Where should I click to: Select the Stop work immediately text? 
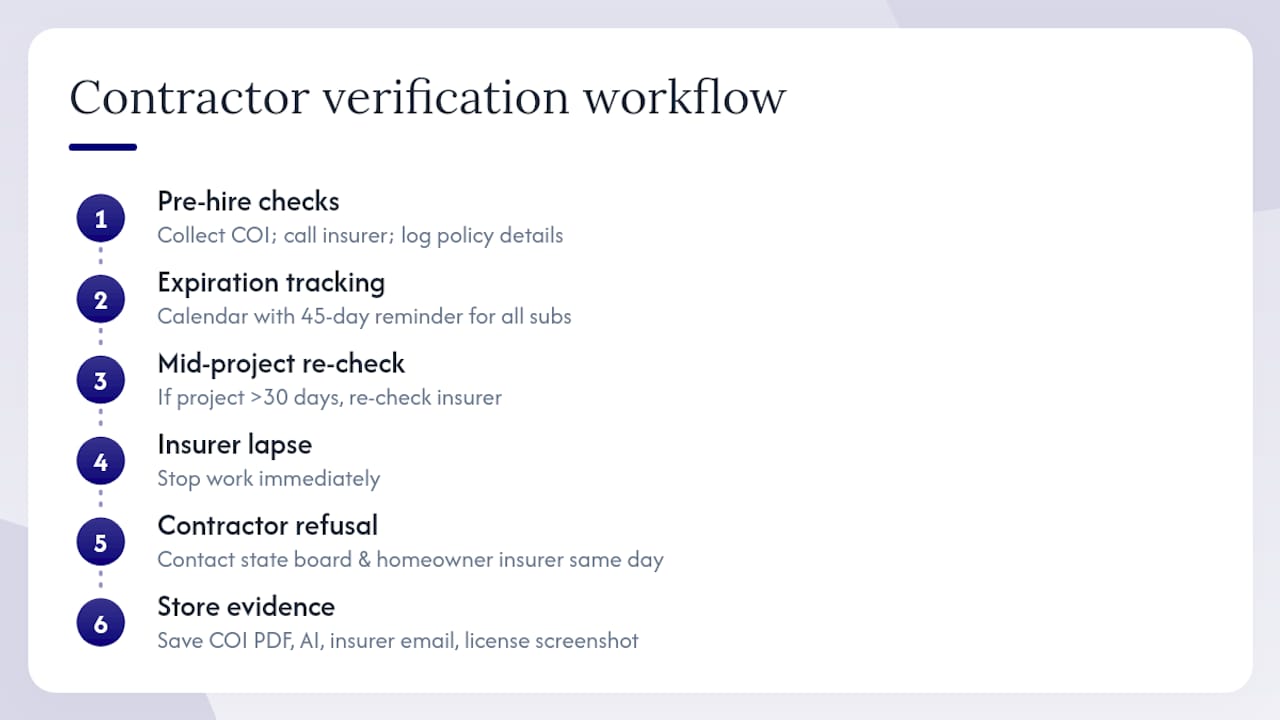point(268,479)
